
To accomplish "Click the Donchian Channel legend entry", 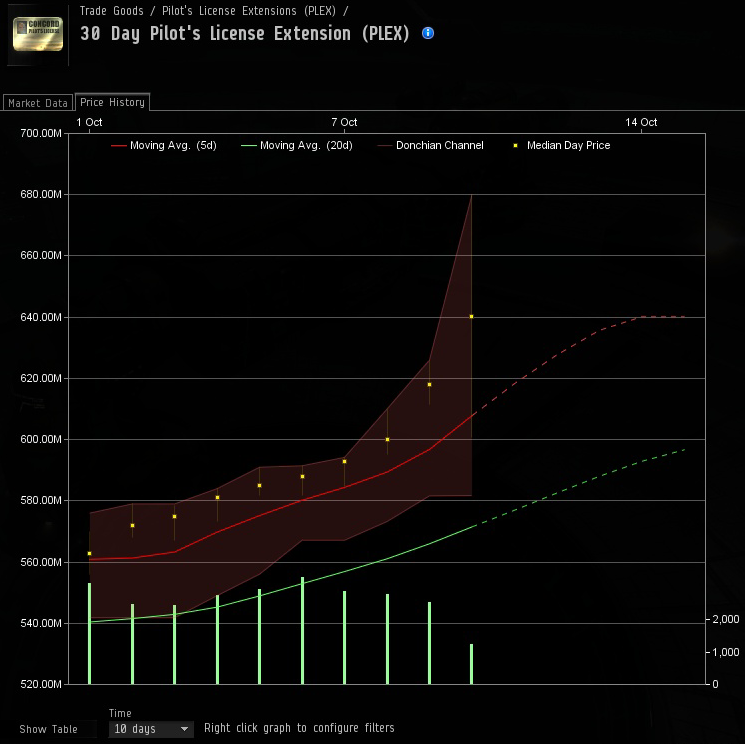I will [430, 145].
